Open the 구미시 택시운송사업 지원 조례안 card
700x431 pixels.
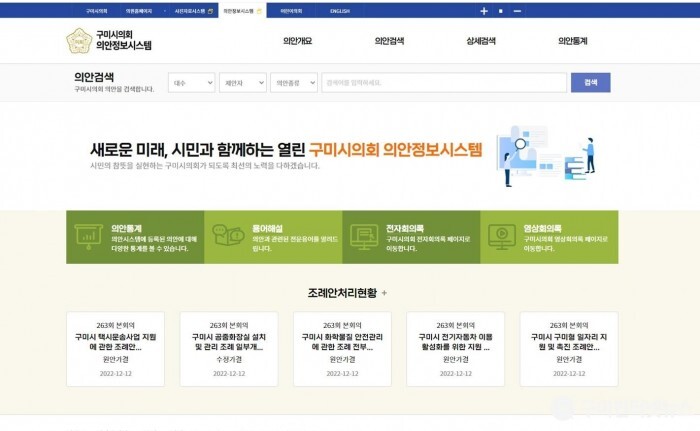tap(116, 349)
